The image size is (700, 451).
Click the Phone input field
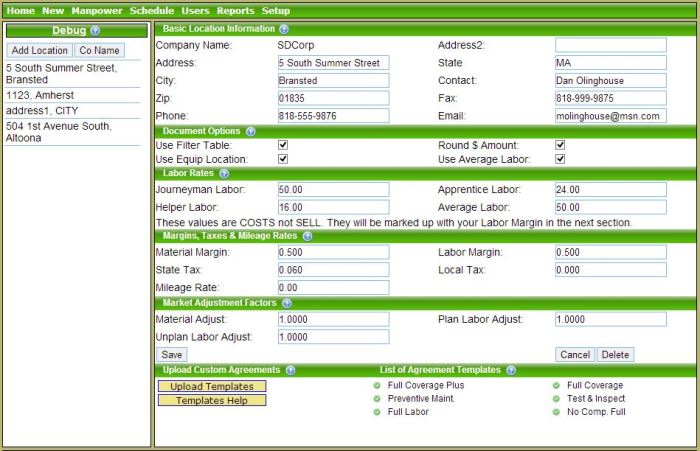coord(333,116)
